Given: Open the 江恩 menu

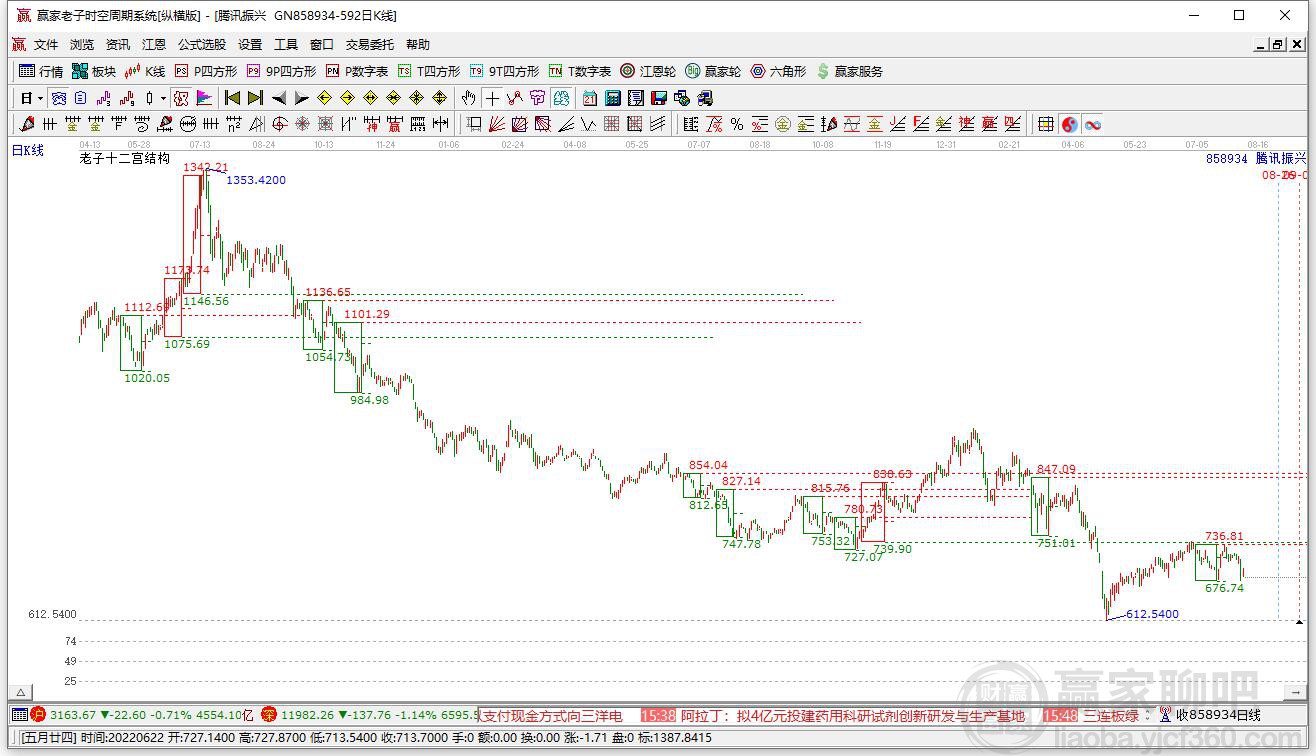Looking at the screenshot, I should click(154, 45).
